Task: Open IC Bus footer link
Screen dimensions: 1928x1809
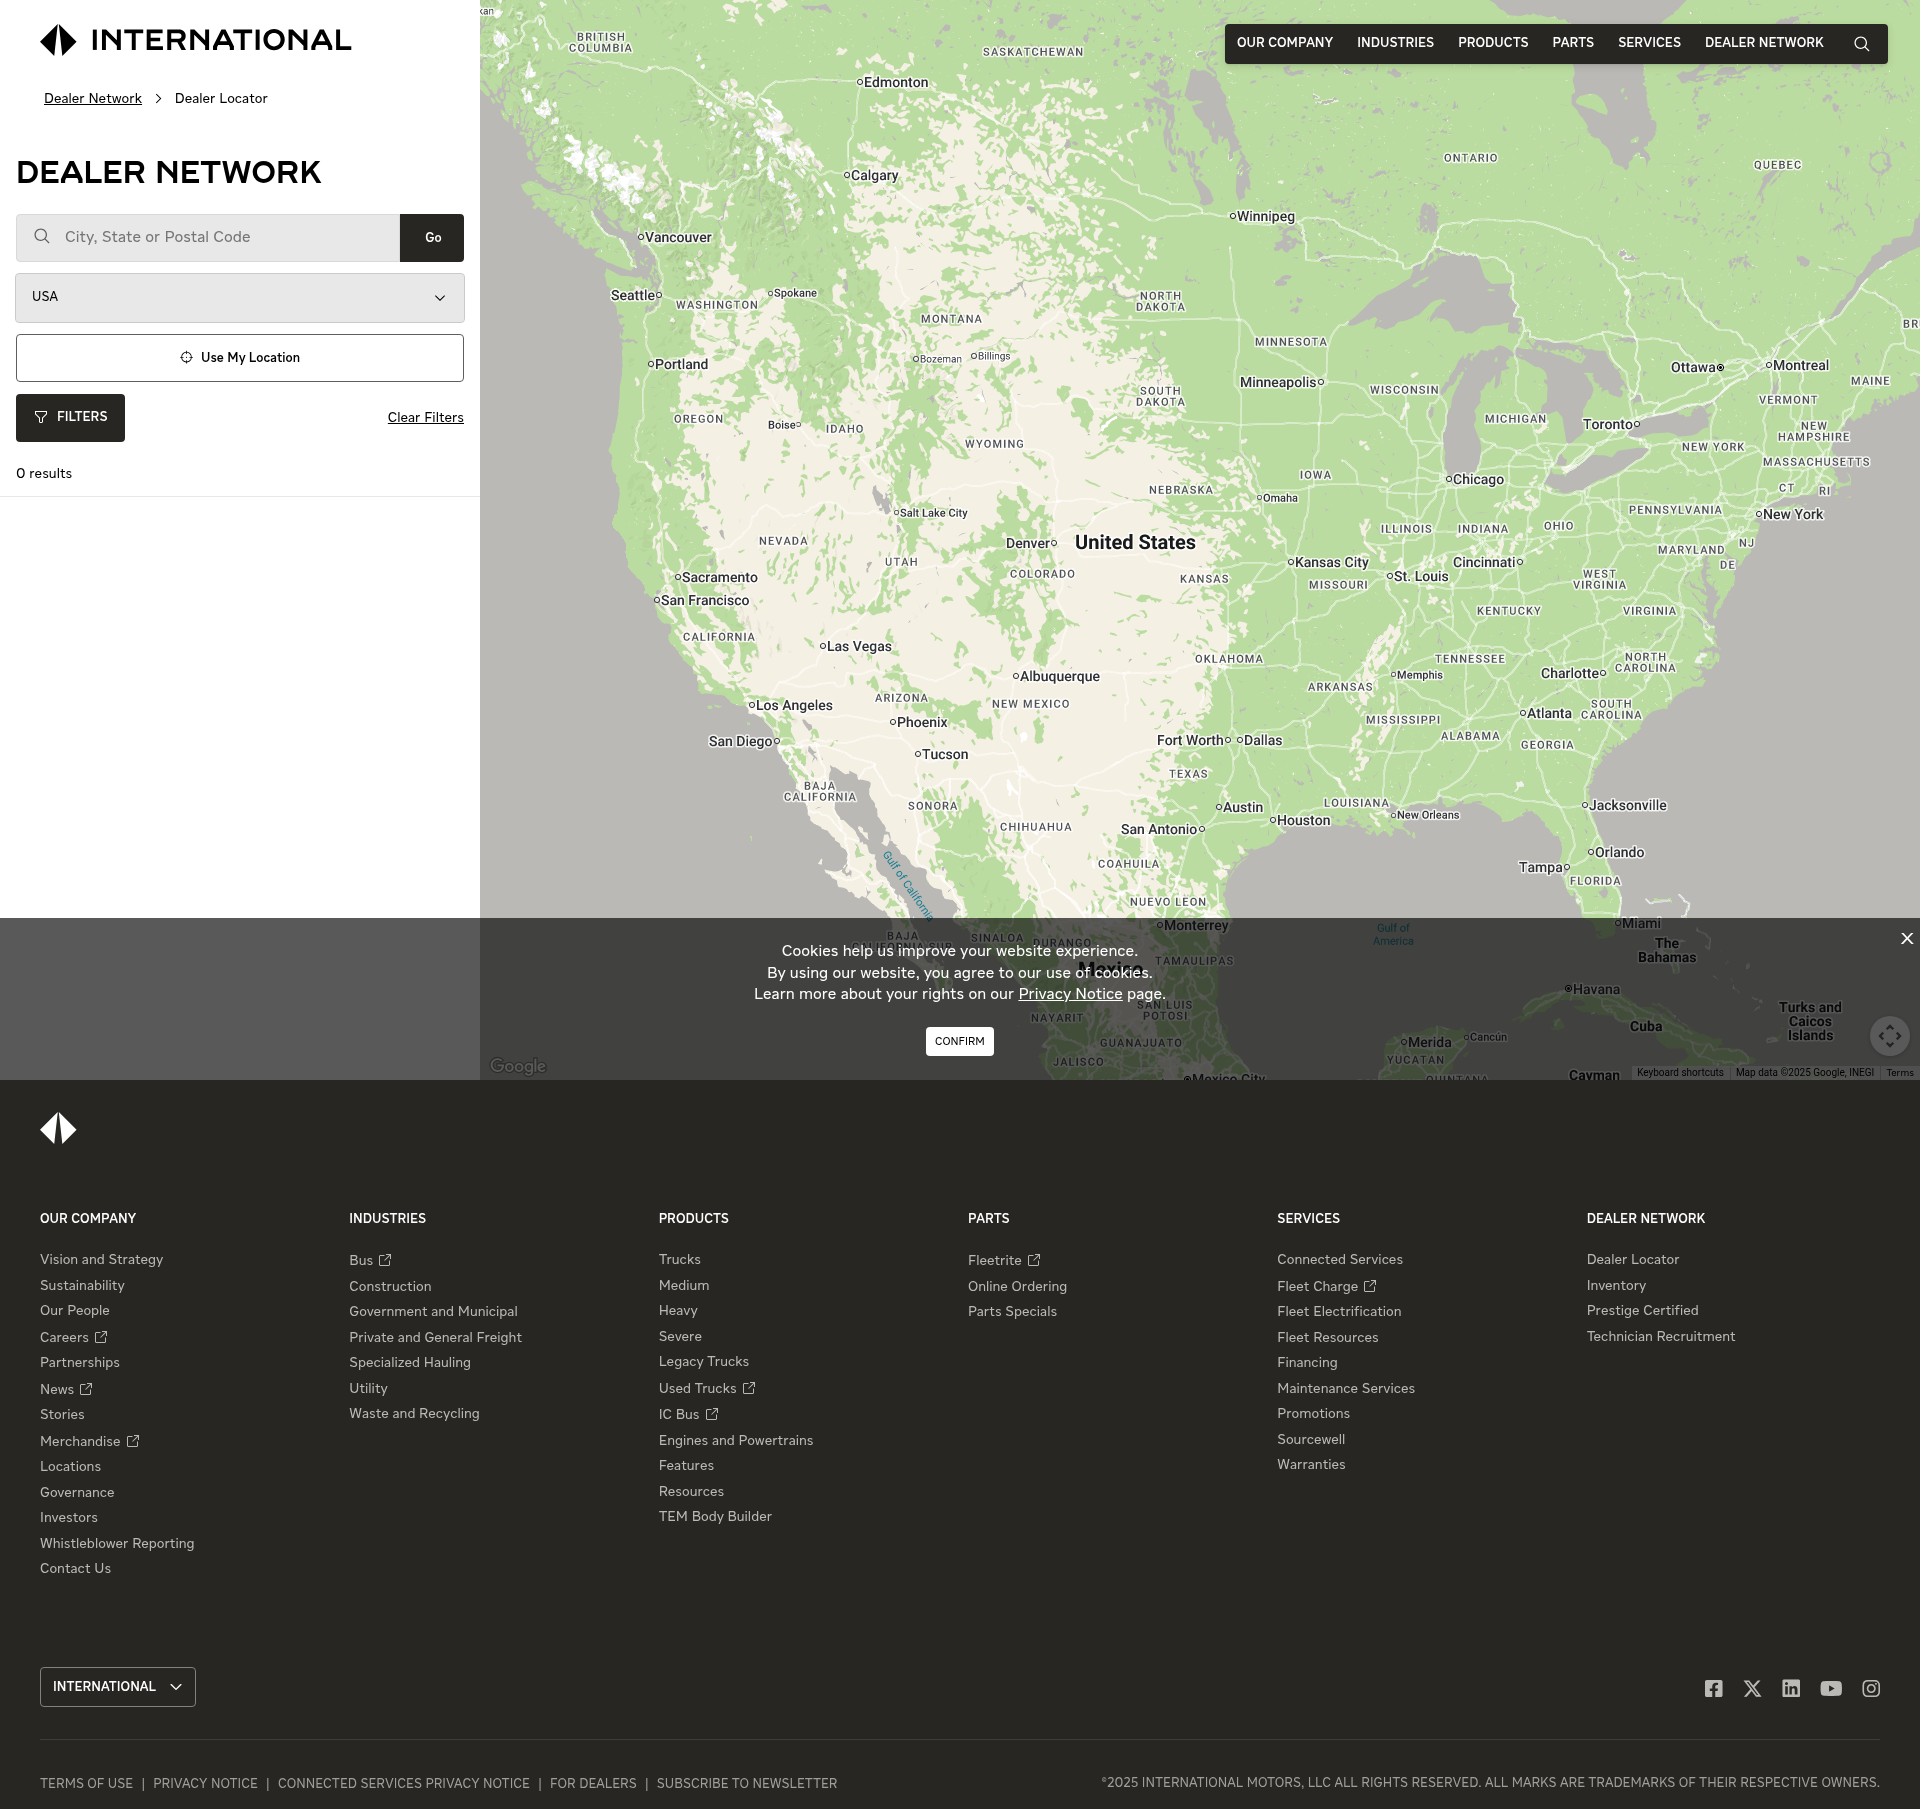Action: click(688, 1414)
